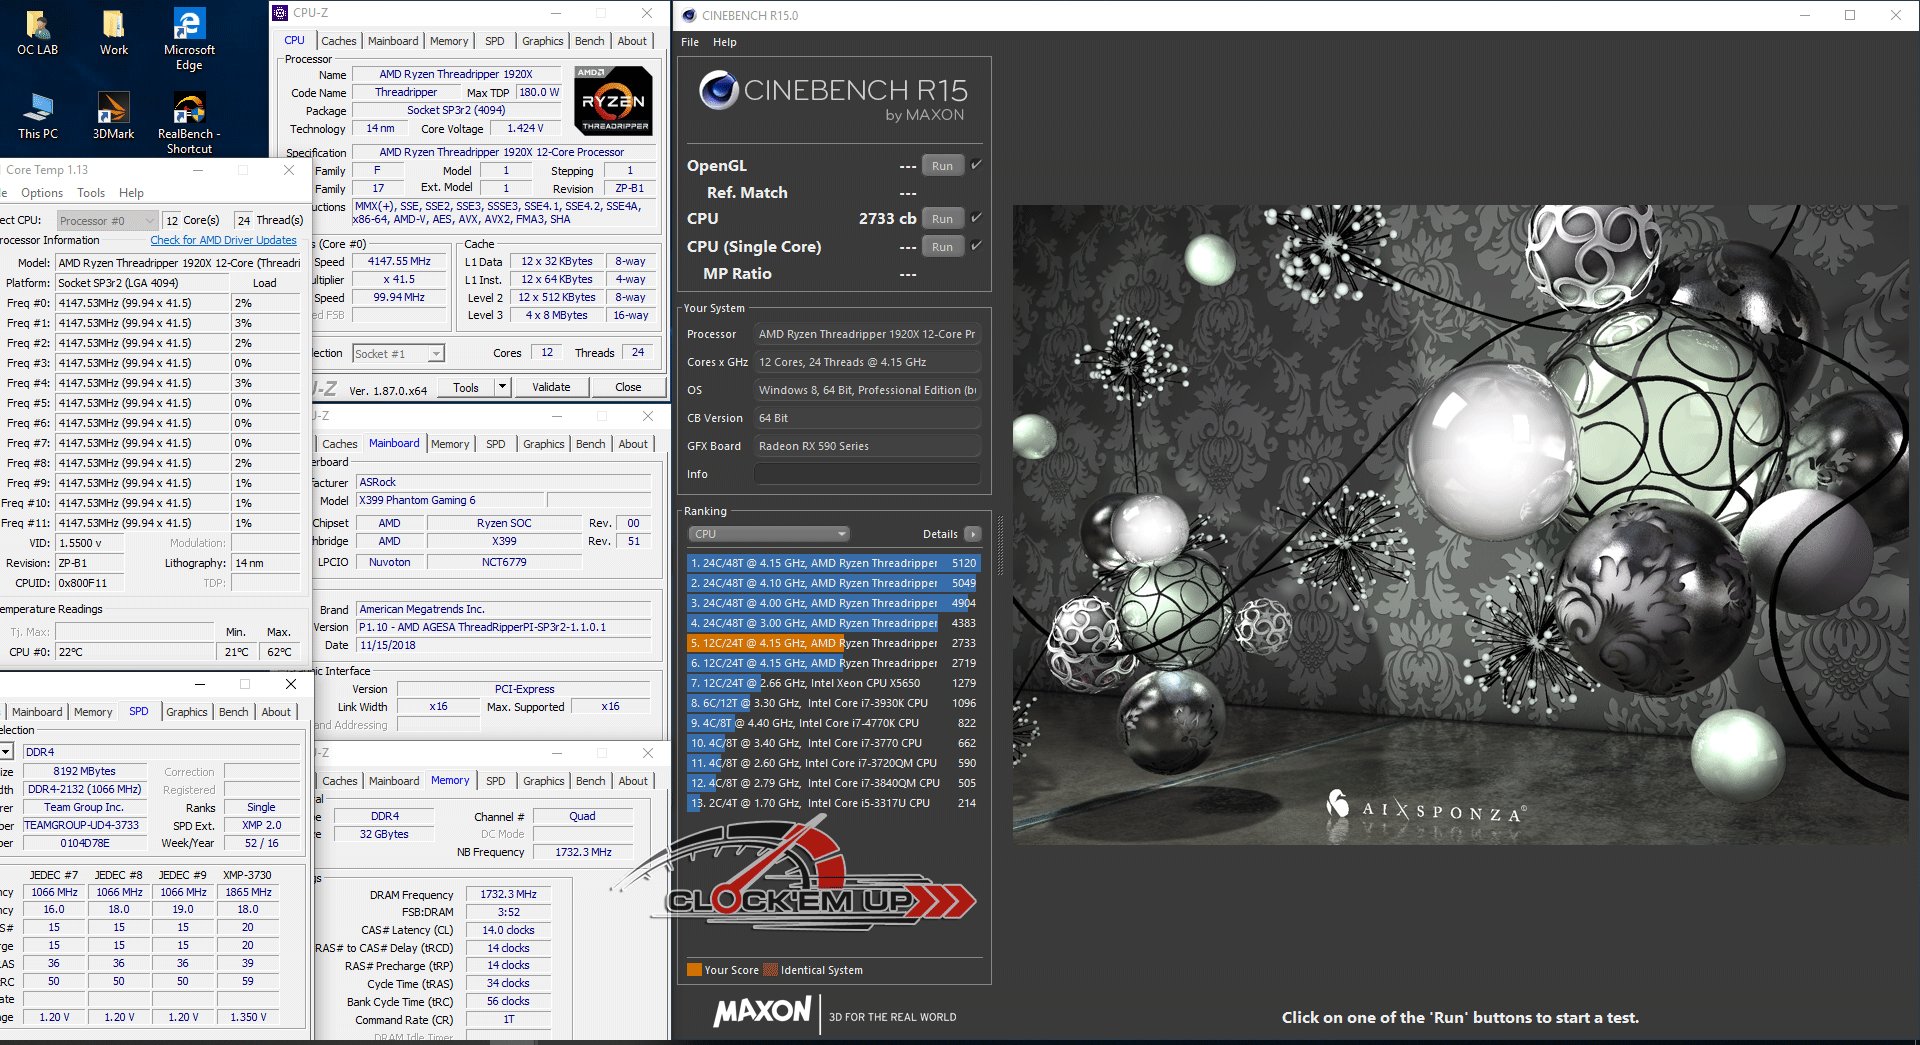Toggle the CPU test checkbox
The width and height of the screenshot is (1920, 1045).
click(x=976, y=218)
